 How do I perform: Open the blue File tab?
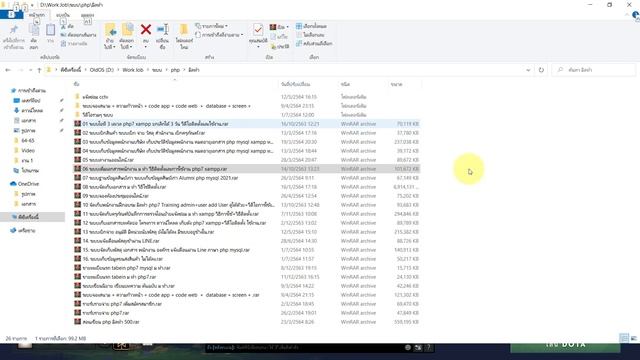click(x=11, y=15)
